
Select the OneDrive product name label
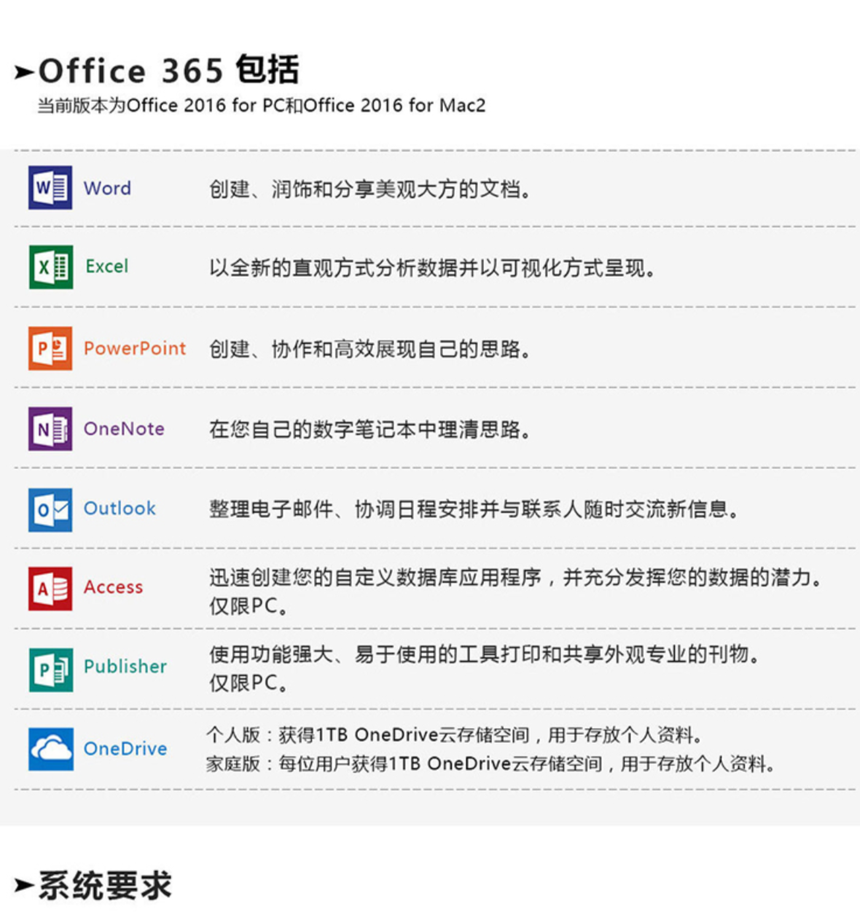tap(125, 748)
